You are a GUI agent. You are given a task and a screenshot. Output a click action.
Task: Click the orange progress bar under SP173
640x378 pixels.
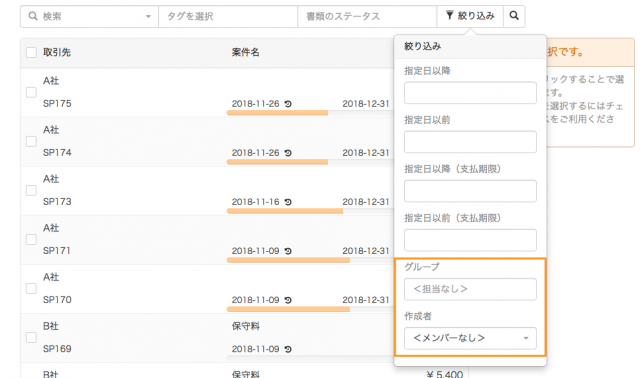pos(285,211)
